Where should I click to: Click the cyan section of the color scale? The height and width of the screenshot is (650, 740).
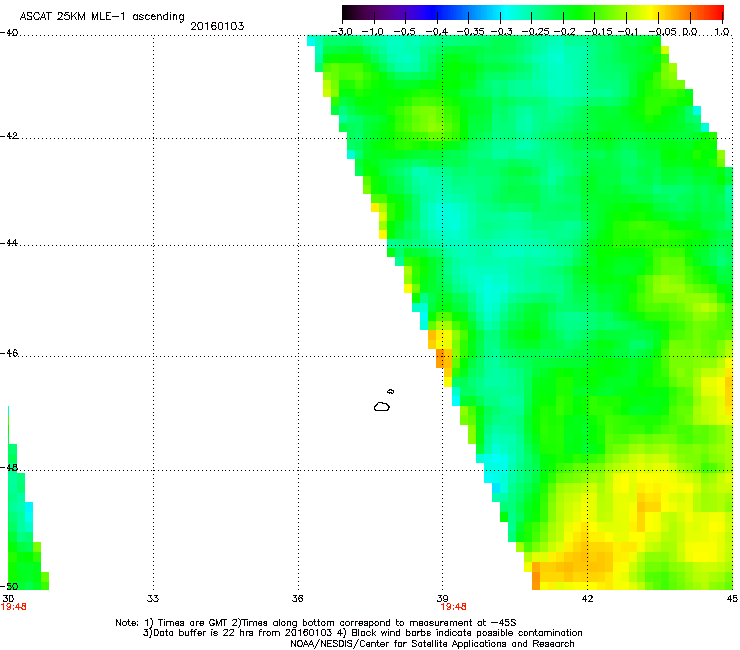coord(507,12)
